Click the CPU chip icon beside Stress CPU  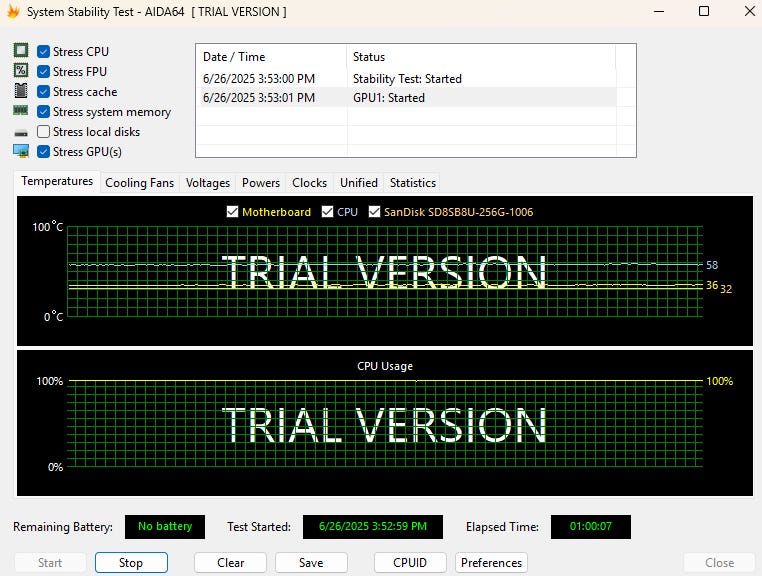point(20,51)
